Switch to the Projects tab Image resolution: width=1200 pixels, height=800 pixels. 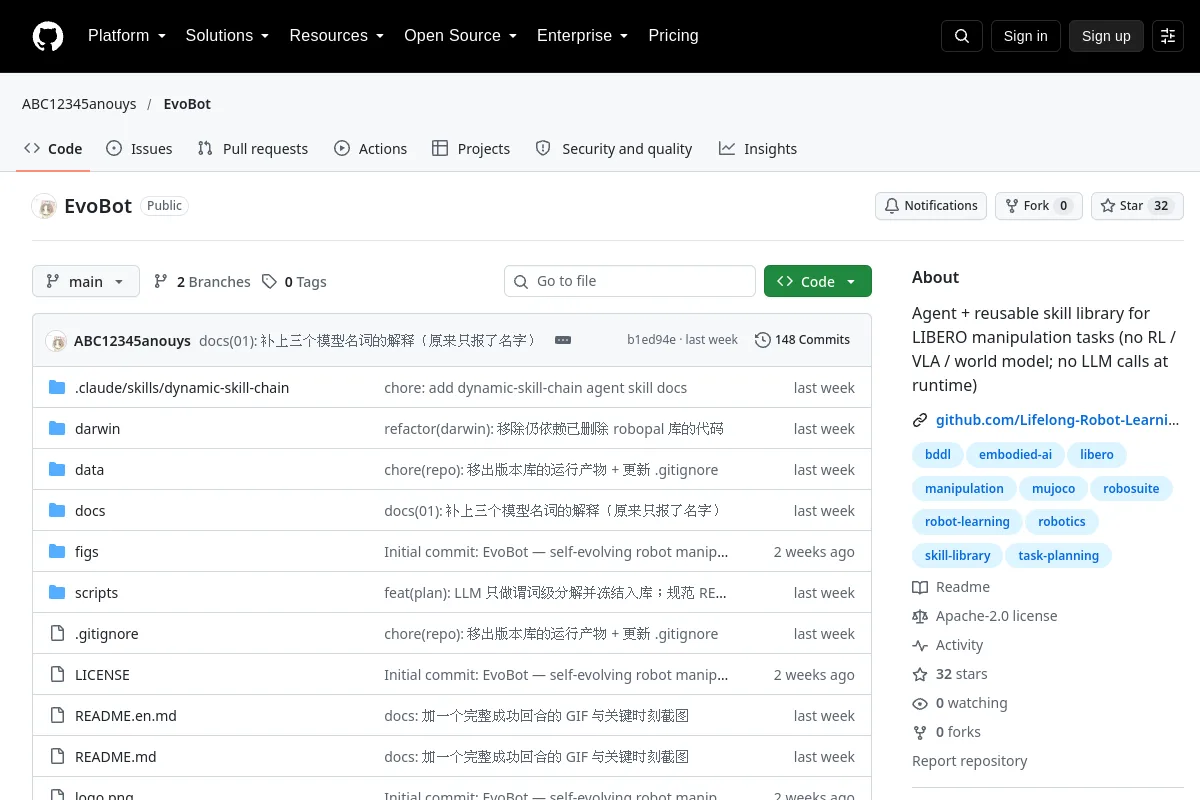click(x=471, y=149)
